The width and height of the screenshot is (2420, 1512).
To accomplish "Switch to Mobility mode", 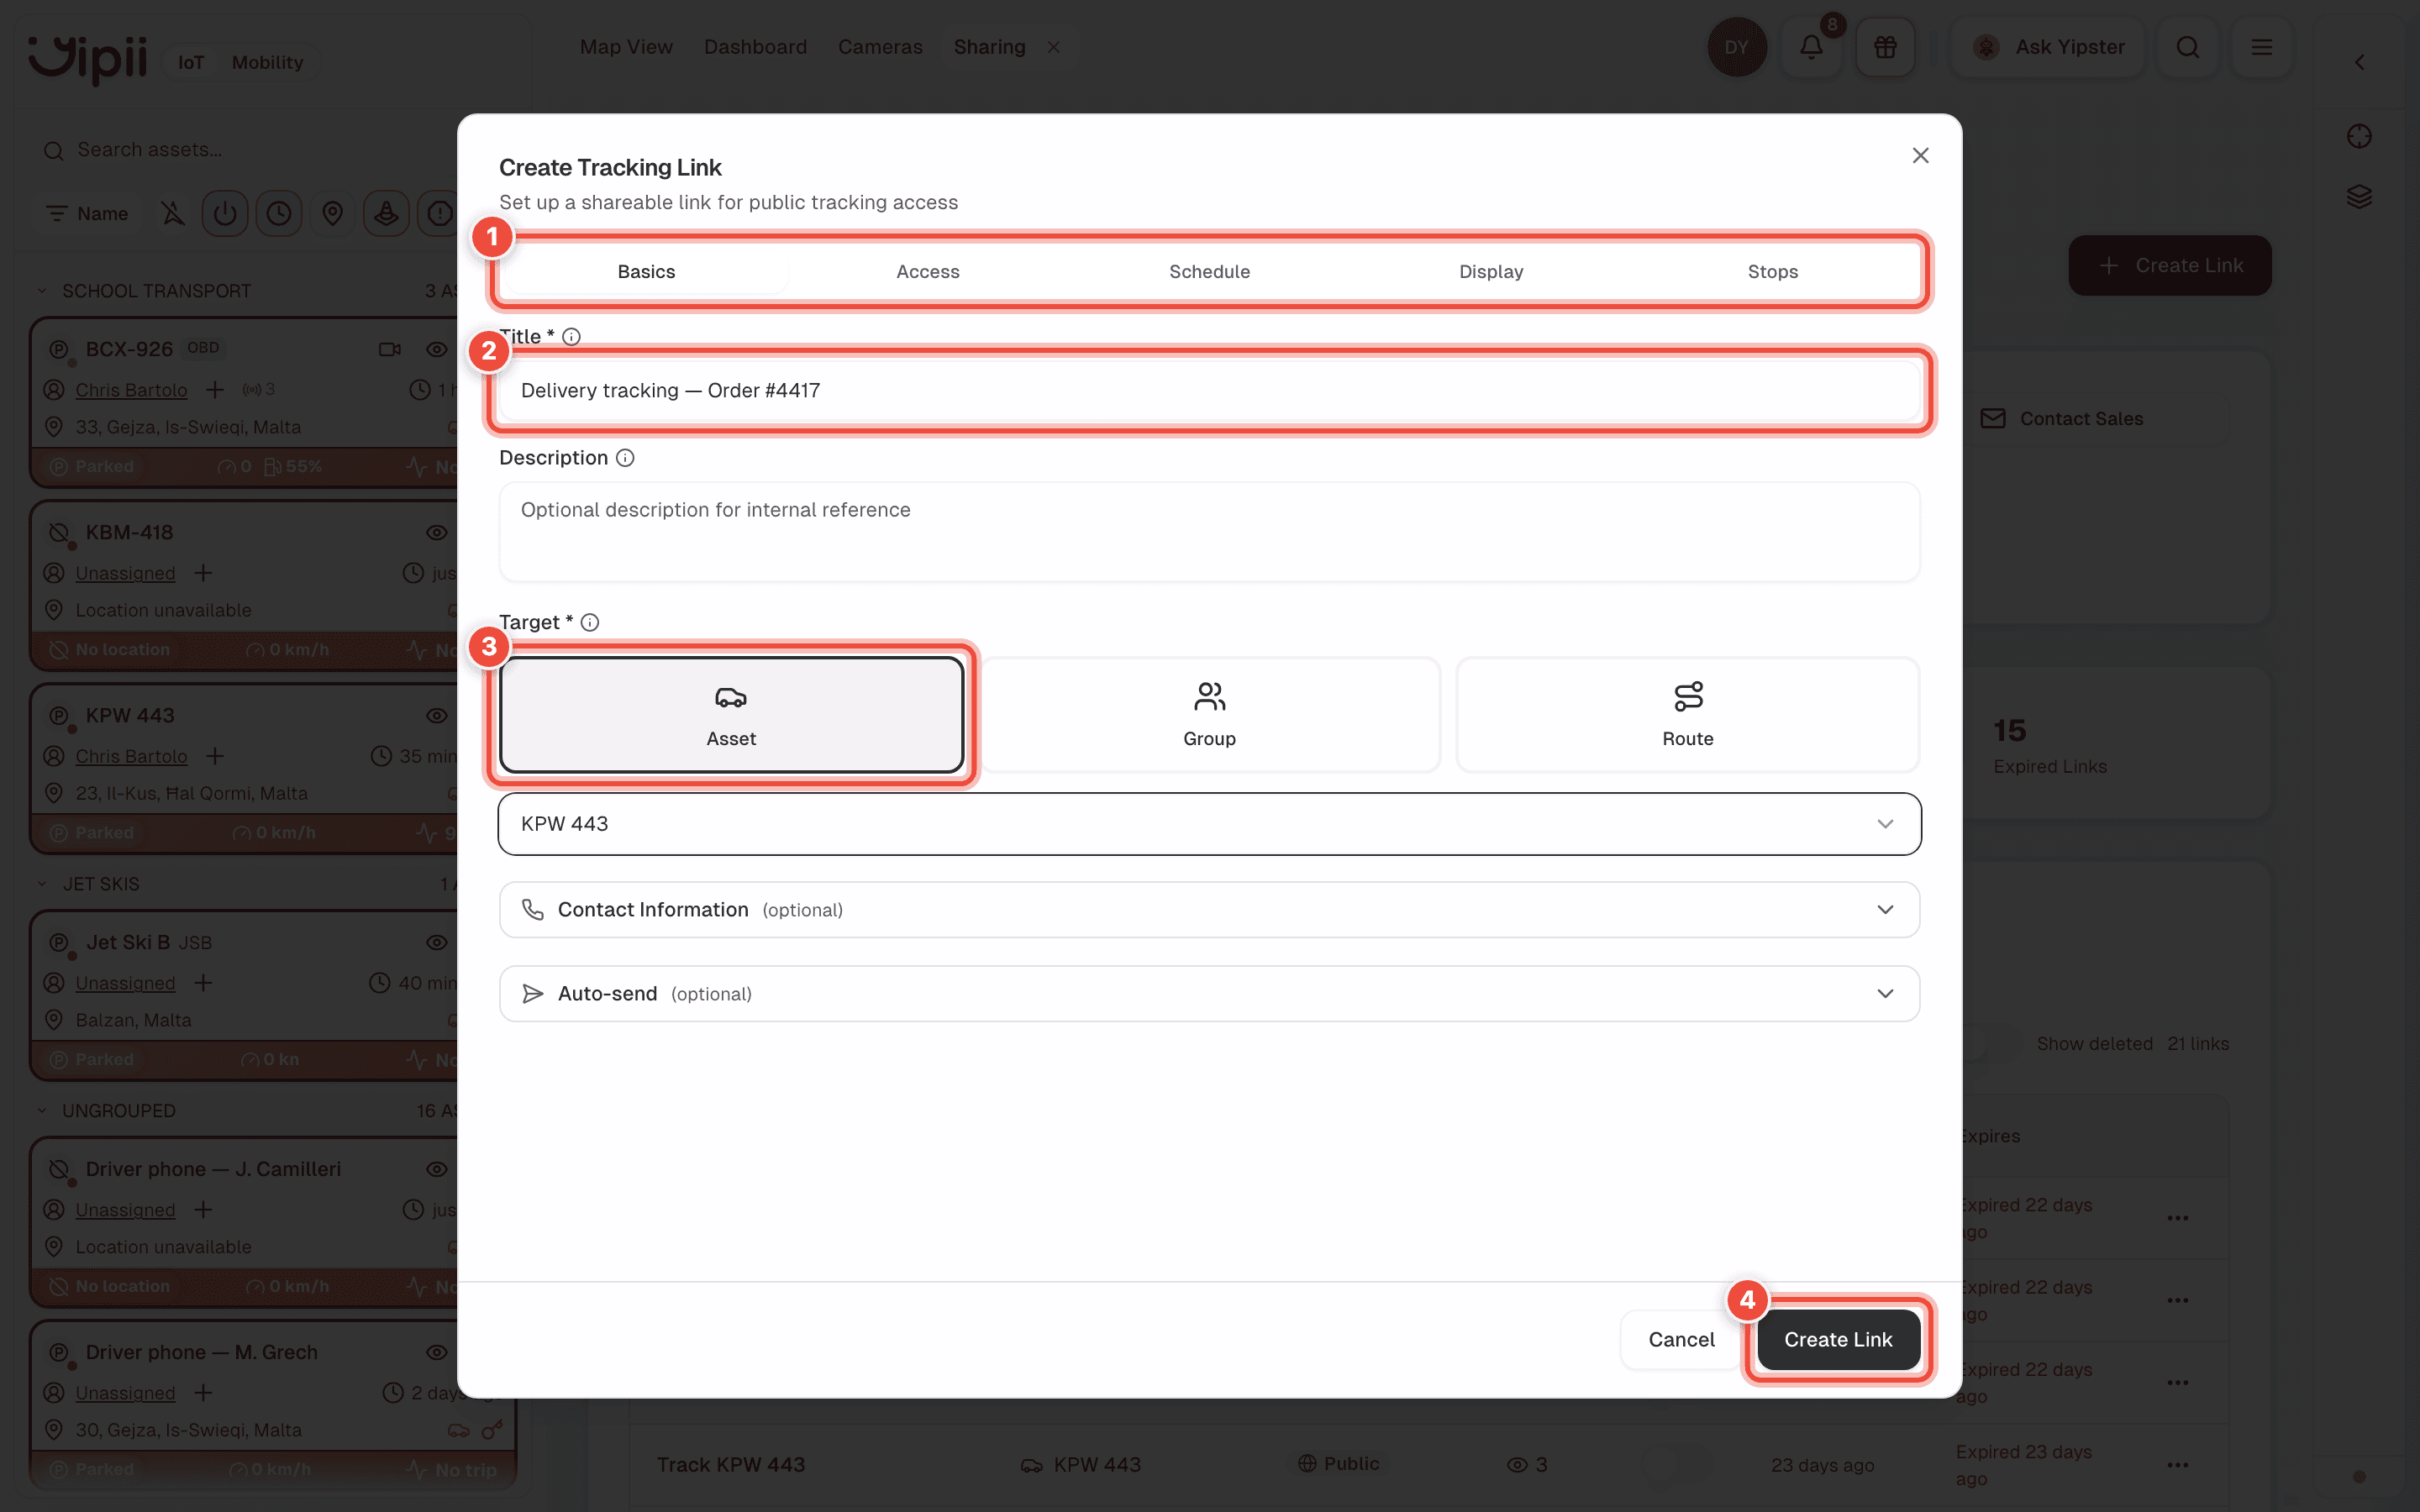I will [x=267, y=62].
